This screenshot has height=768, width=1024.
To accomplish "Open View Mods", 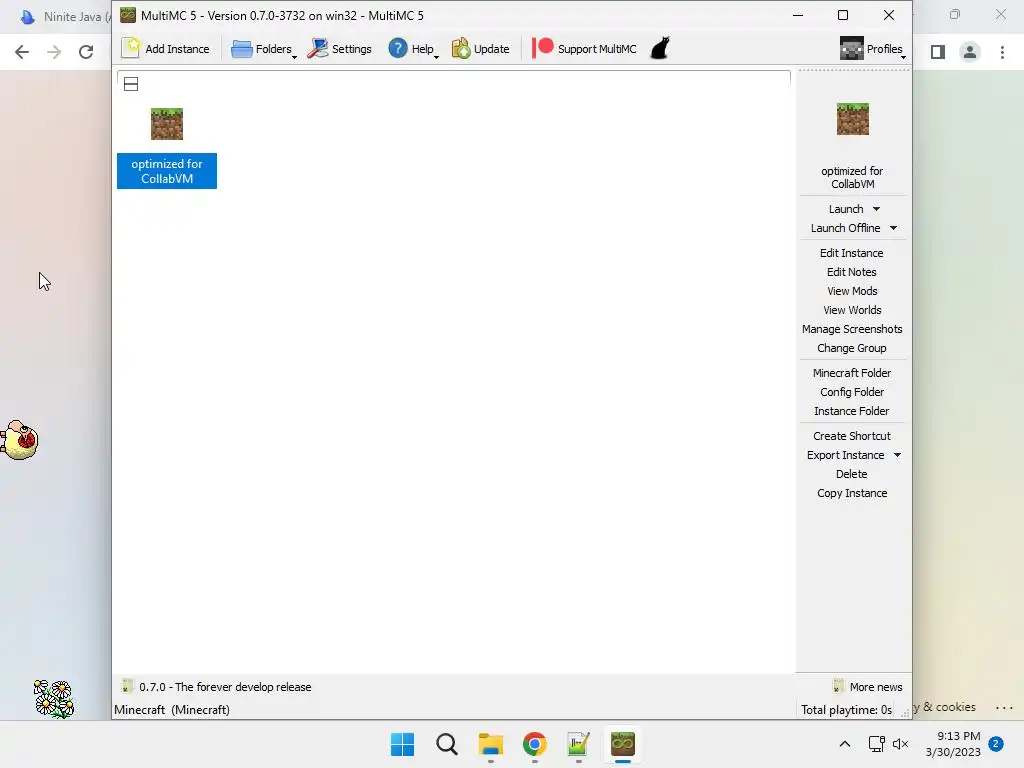I will point(852,291).
